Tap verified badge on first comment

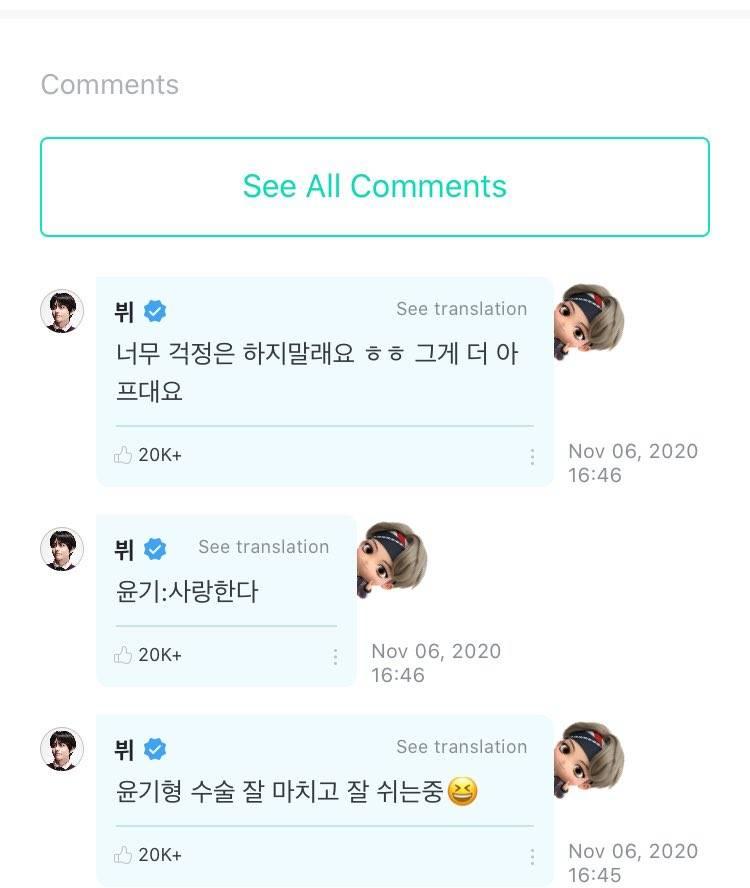point(155,311)
